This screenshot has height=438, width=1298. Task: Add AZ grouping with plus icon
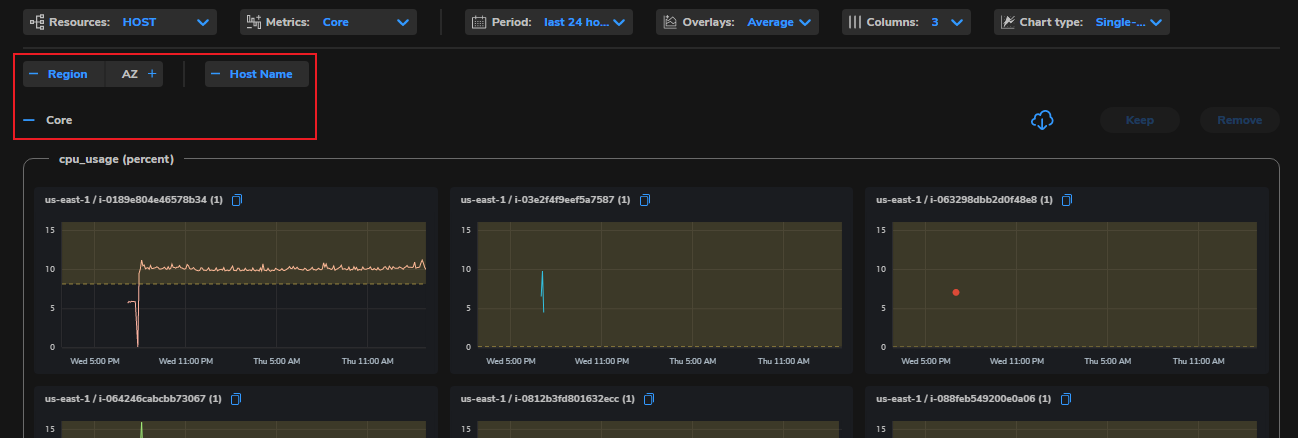(x=152, y=74)
